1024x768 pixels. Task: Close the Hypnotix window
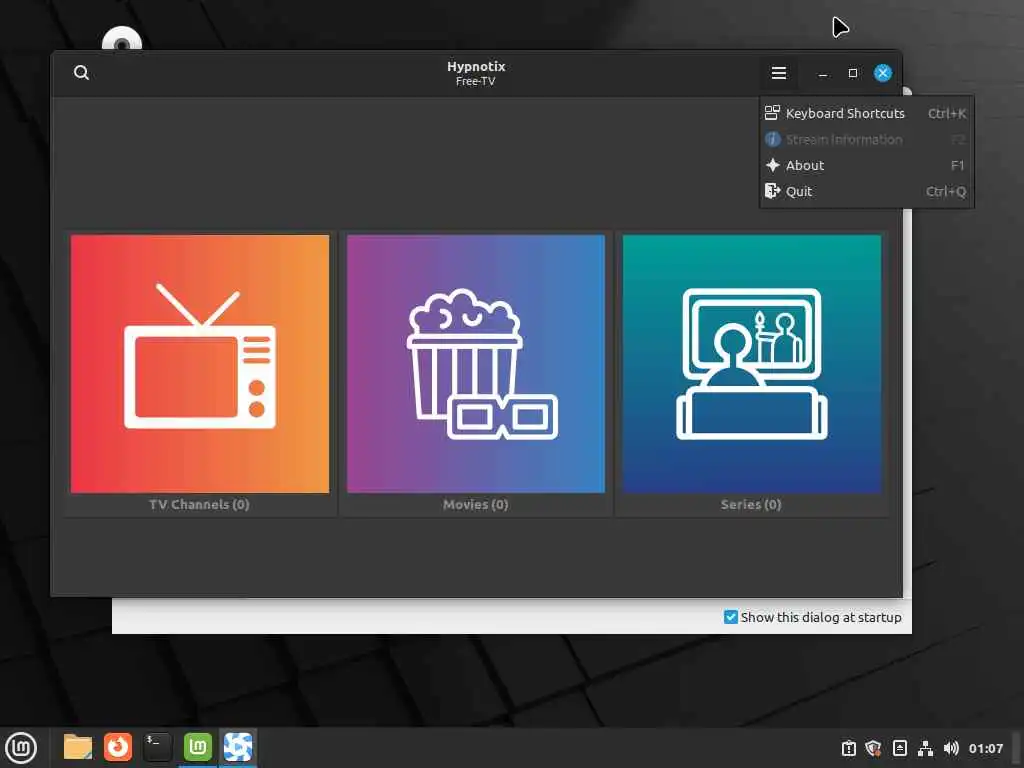883,73
